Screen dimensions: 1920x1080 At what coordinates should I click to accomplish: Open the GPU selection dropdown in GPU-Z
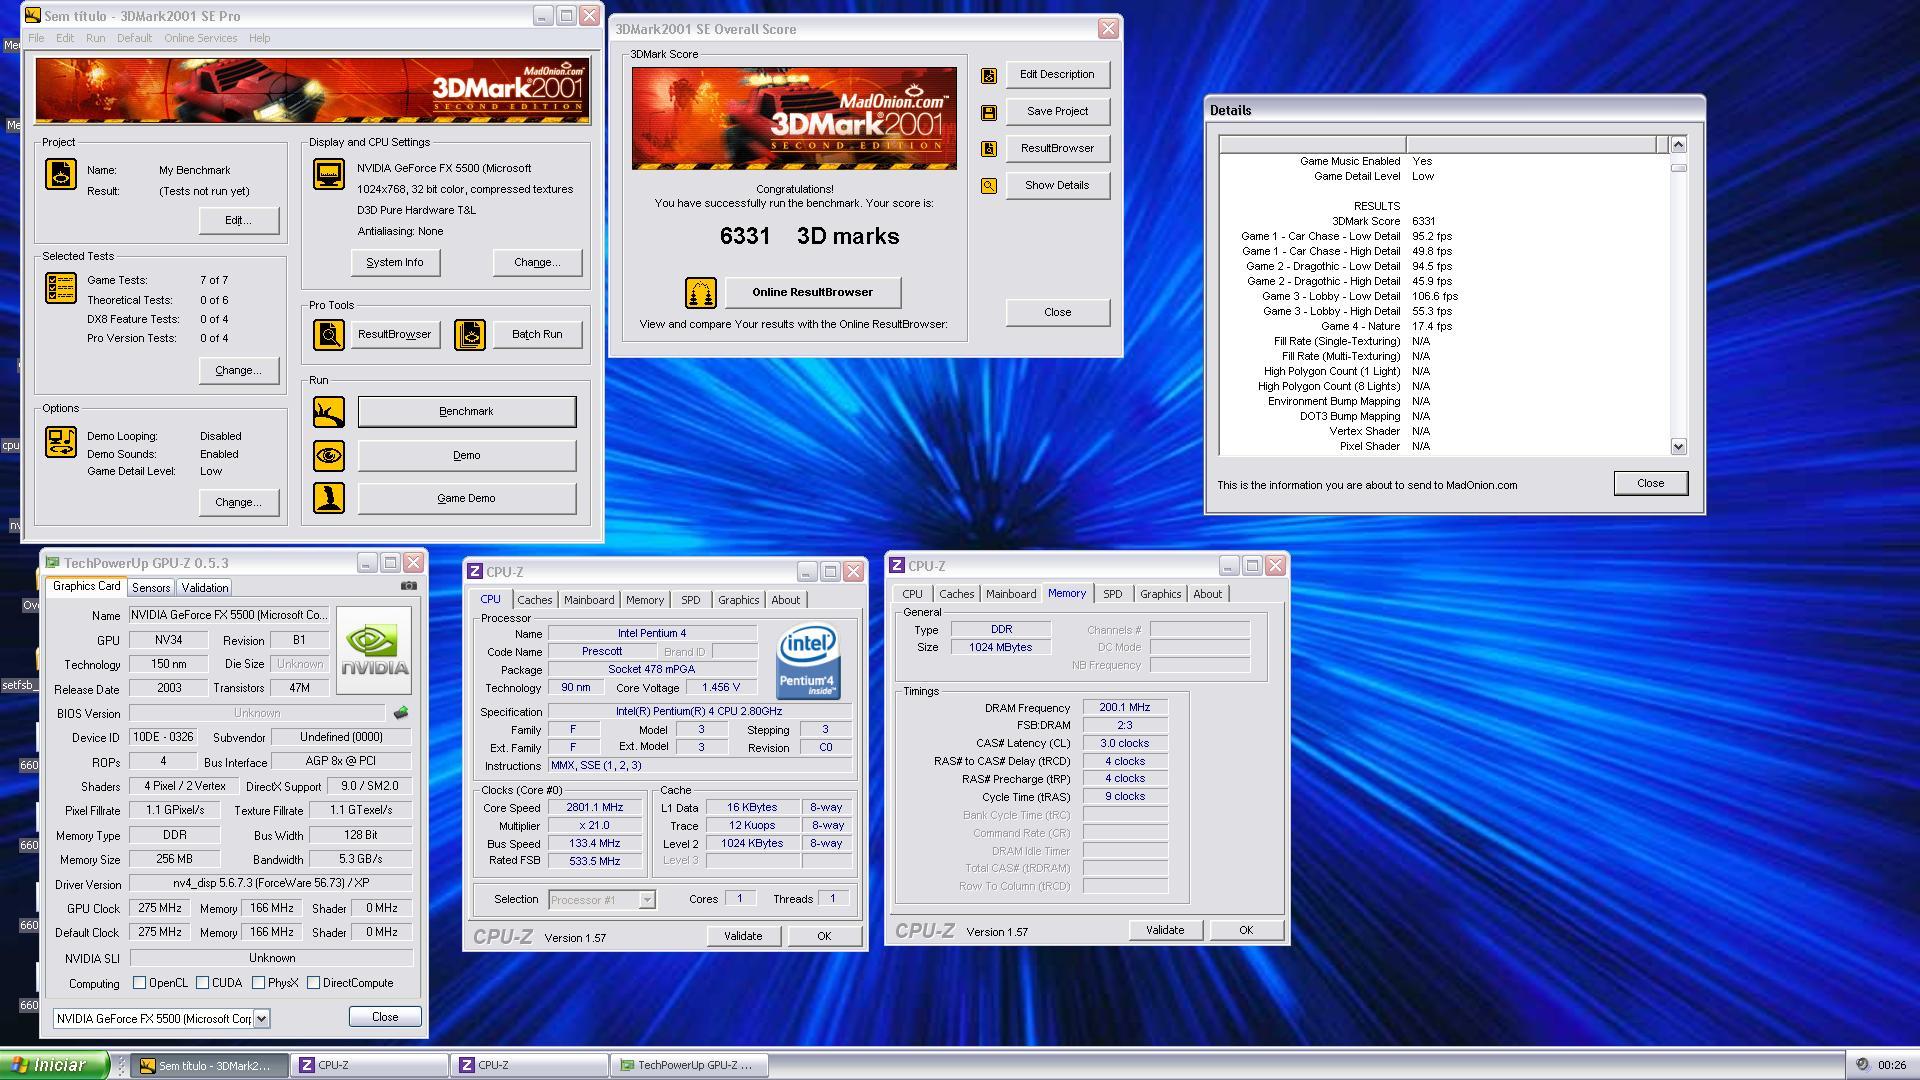click(261, 1019)
